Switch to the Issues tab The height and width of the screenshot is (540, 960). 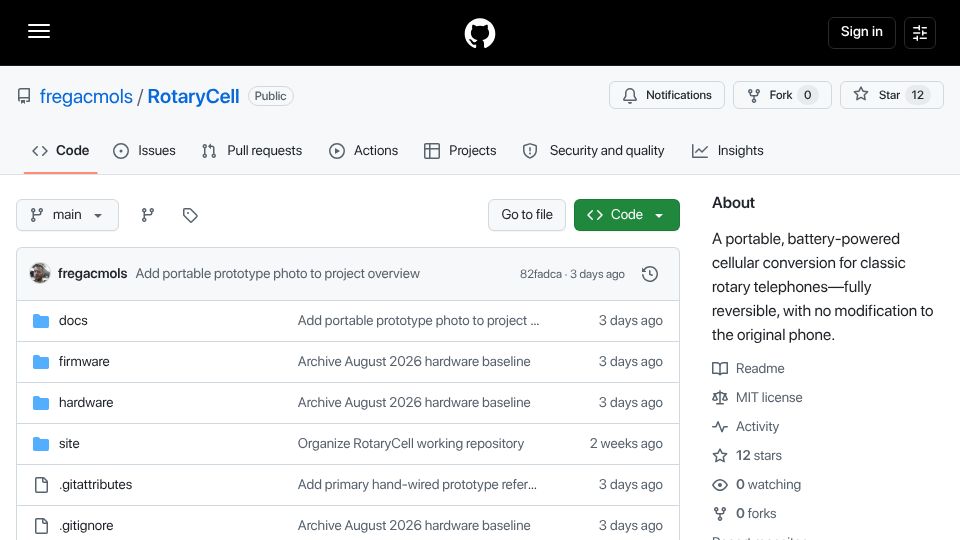pos(144,151)
